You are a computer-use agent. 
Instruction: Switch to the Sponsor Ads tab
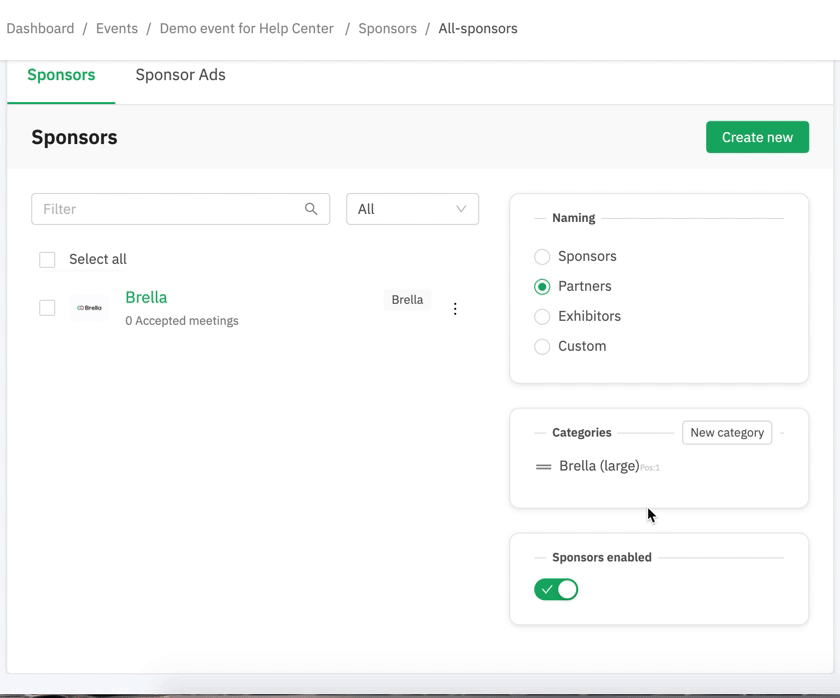[x=181, y=75]
